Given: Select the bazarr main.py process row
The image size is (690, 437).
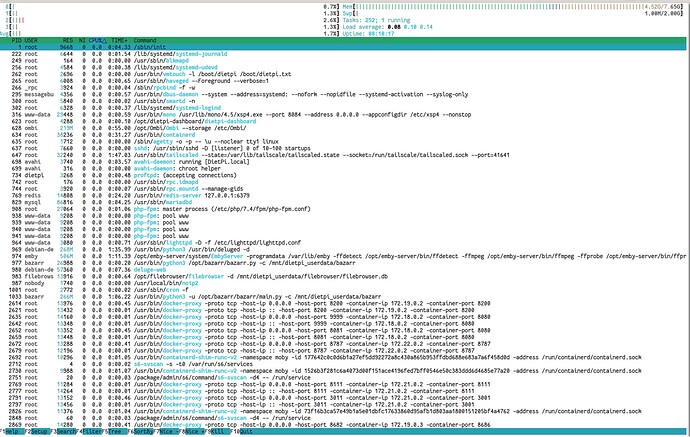Looking at the screenshot, I should [x=345, y=297].
